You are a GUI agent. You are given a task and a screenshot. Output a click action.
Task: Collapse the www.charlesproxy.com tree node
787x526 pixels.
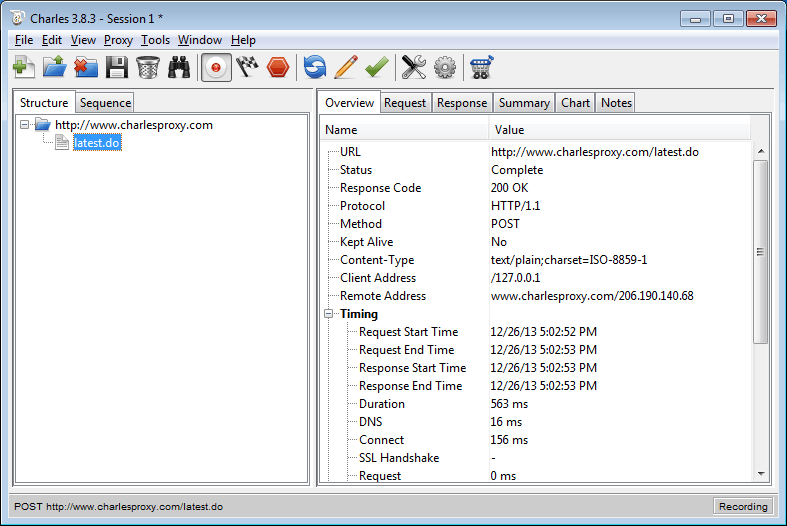click(x=25, y=125)
